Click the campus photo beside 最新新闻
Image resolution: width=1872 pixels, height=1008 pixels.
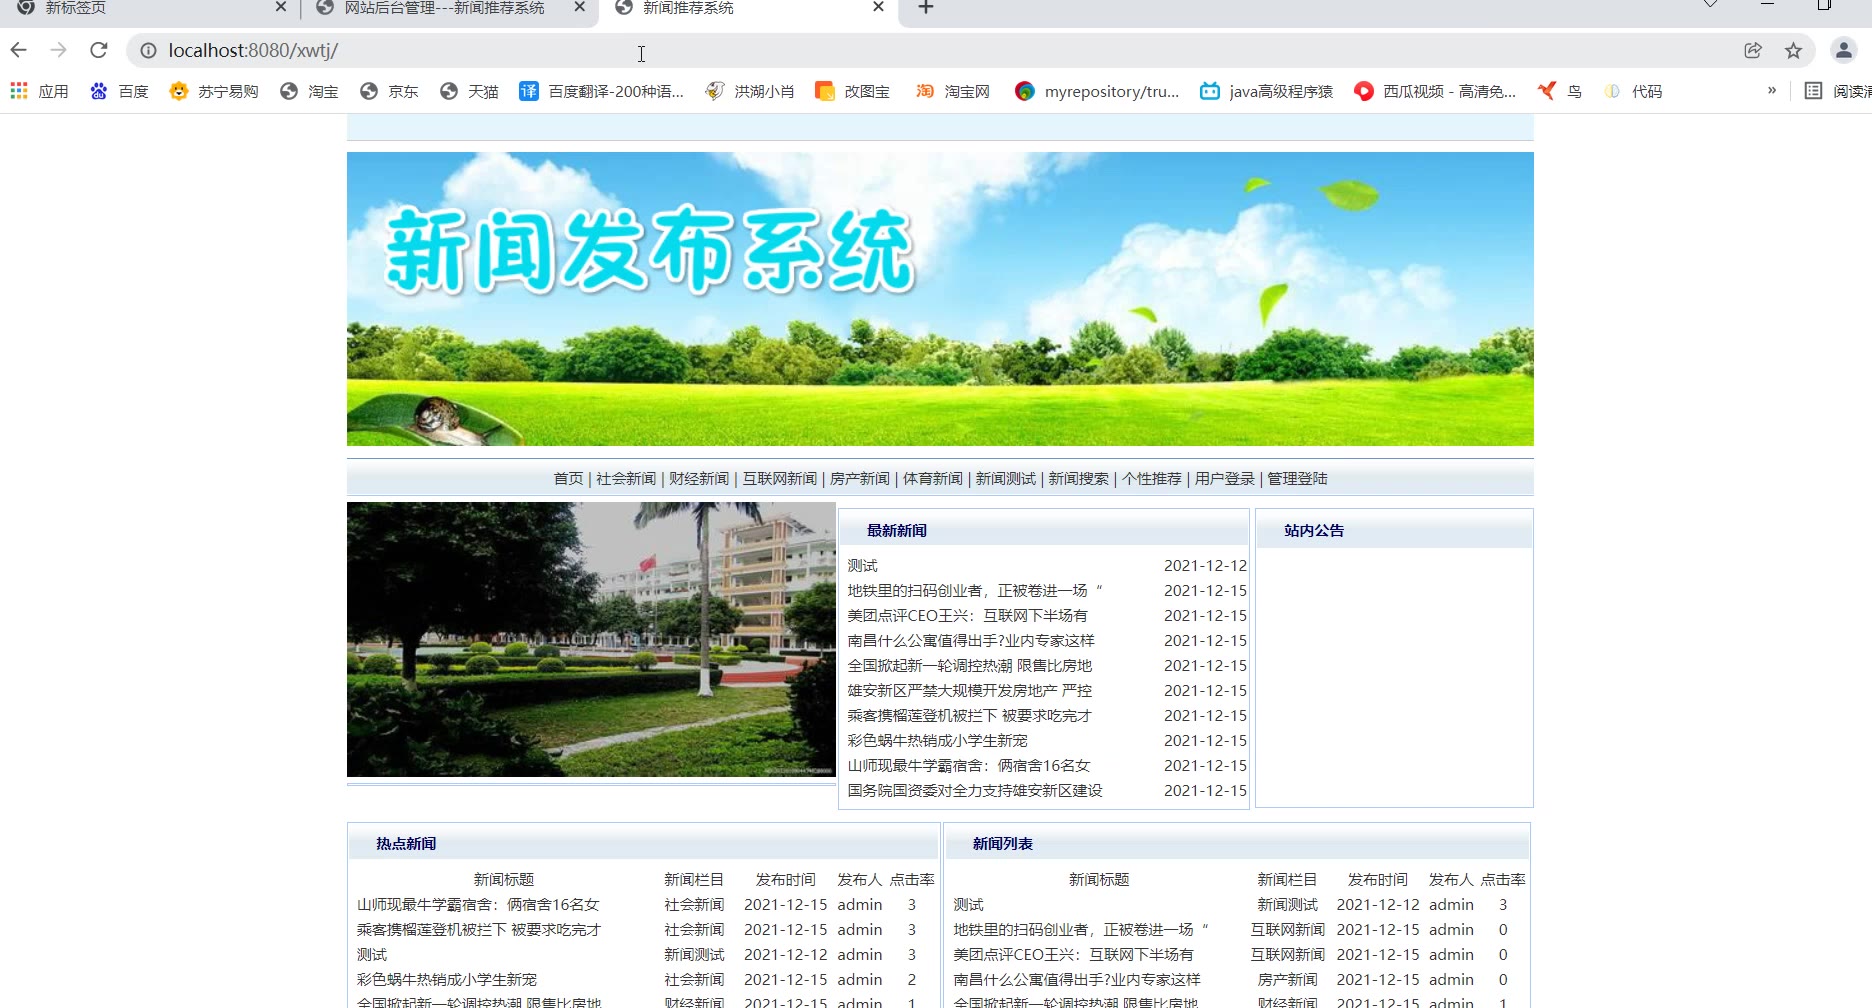pos(591,639)
